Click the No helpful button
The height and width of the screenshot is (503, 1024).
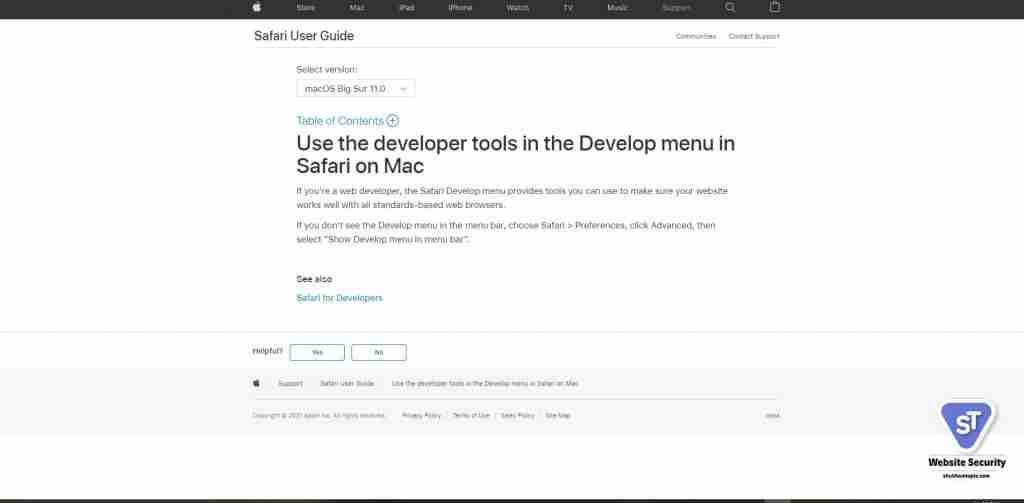click(379, 352)
